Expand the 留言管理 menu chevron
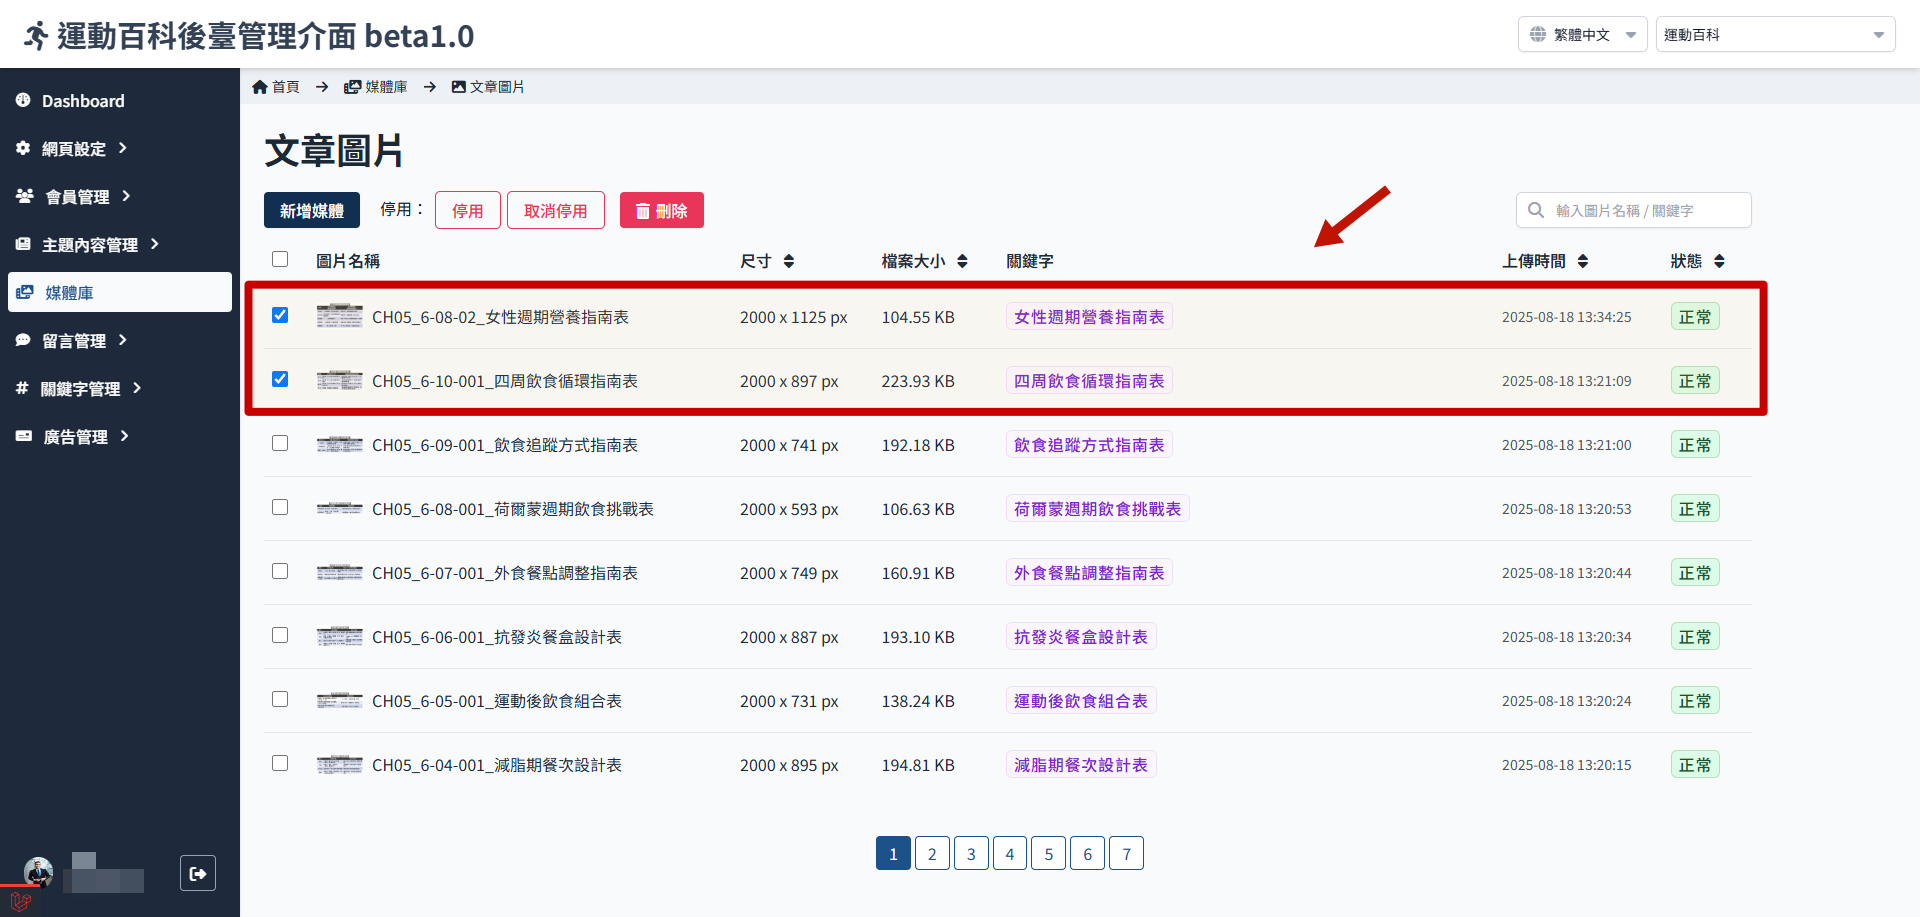1920x917 pixels. pos(123,340)
